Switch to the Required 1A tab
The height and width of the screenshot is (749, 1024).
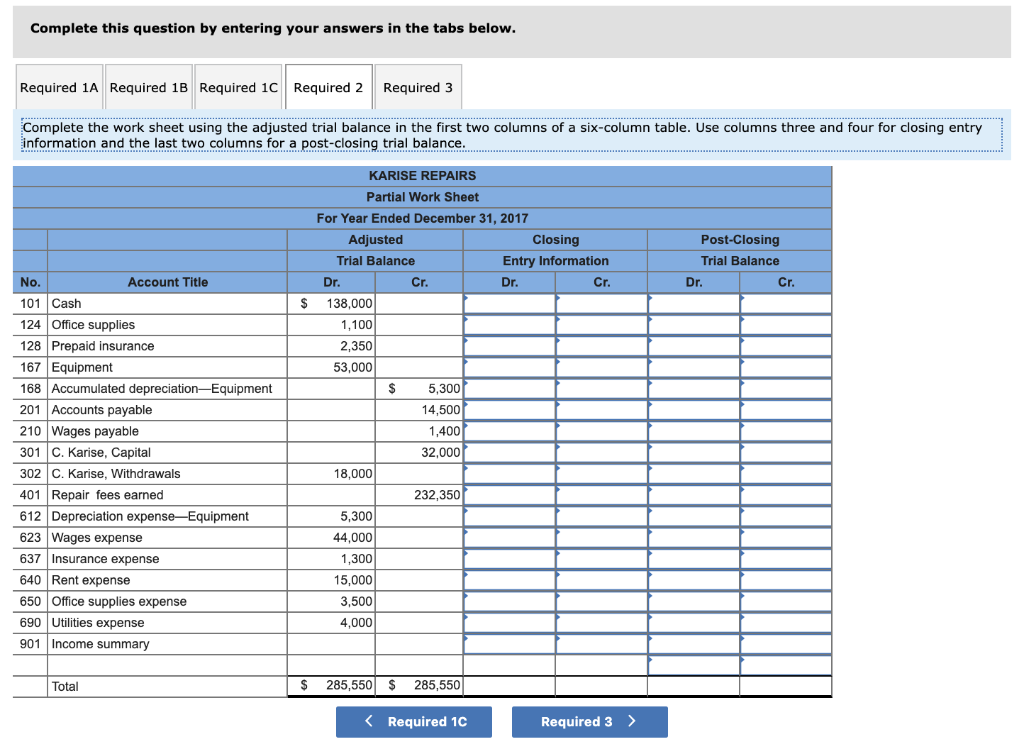point(59,87)
